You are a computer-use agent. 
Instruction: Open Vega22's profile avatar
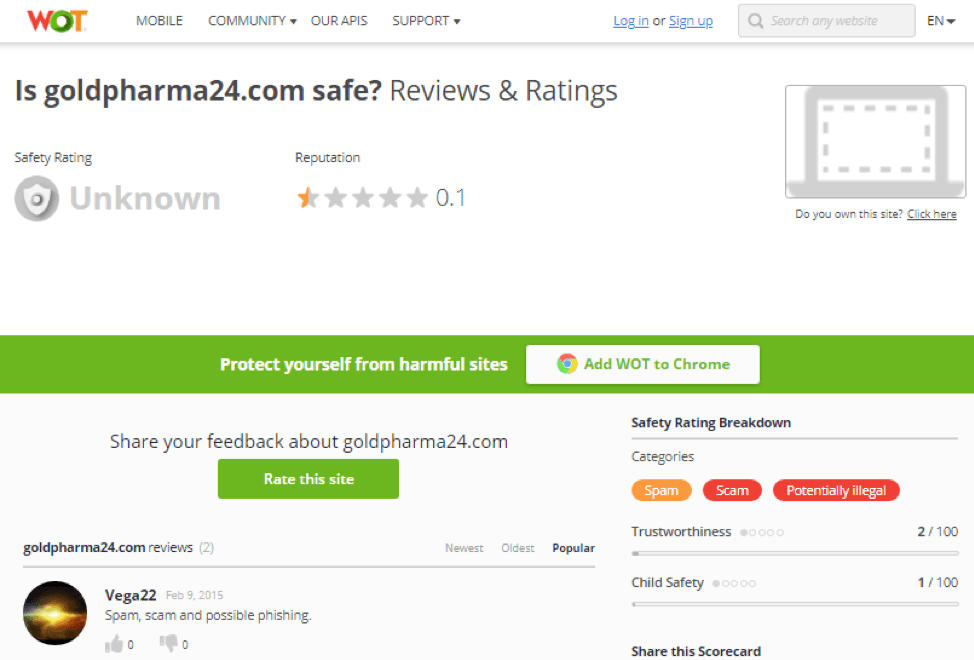pyautogui.click(x=55, y=613)
